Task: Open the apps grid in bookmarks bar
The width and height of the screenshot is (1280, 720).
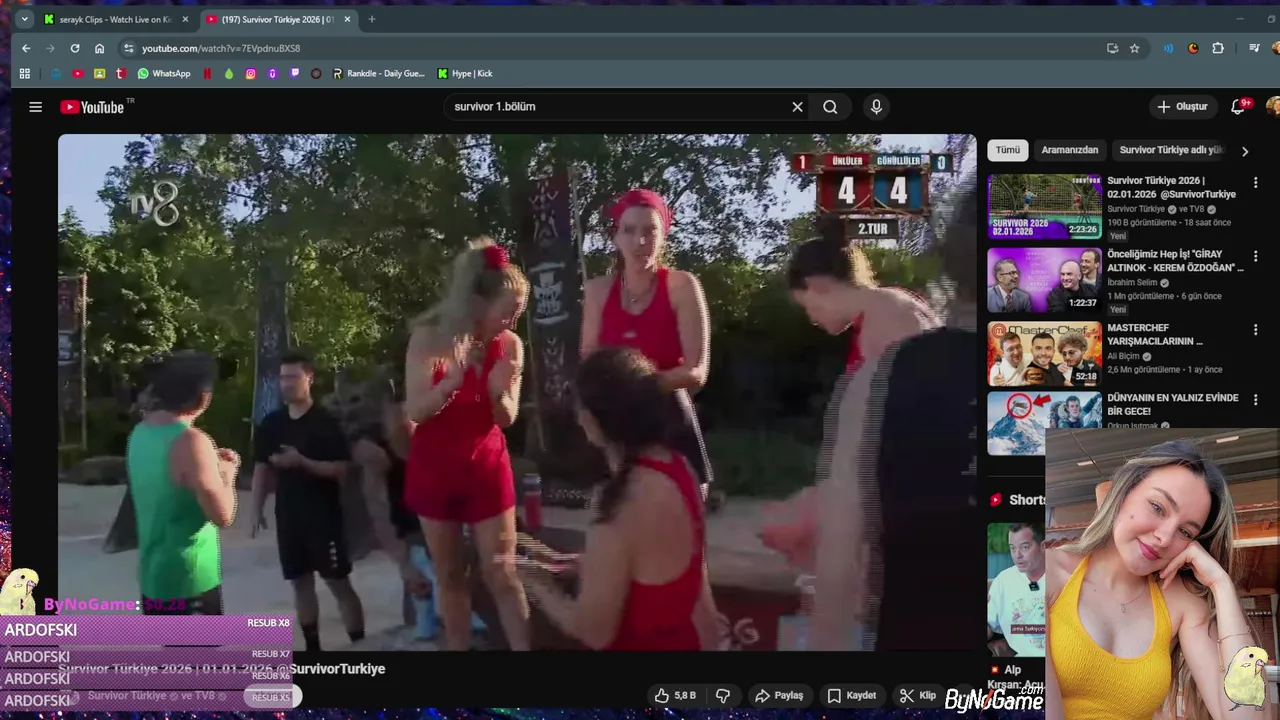Action: pyautogui.click(x=25, y=73)
